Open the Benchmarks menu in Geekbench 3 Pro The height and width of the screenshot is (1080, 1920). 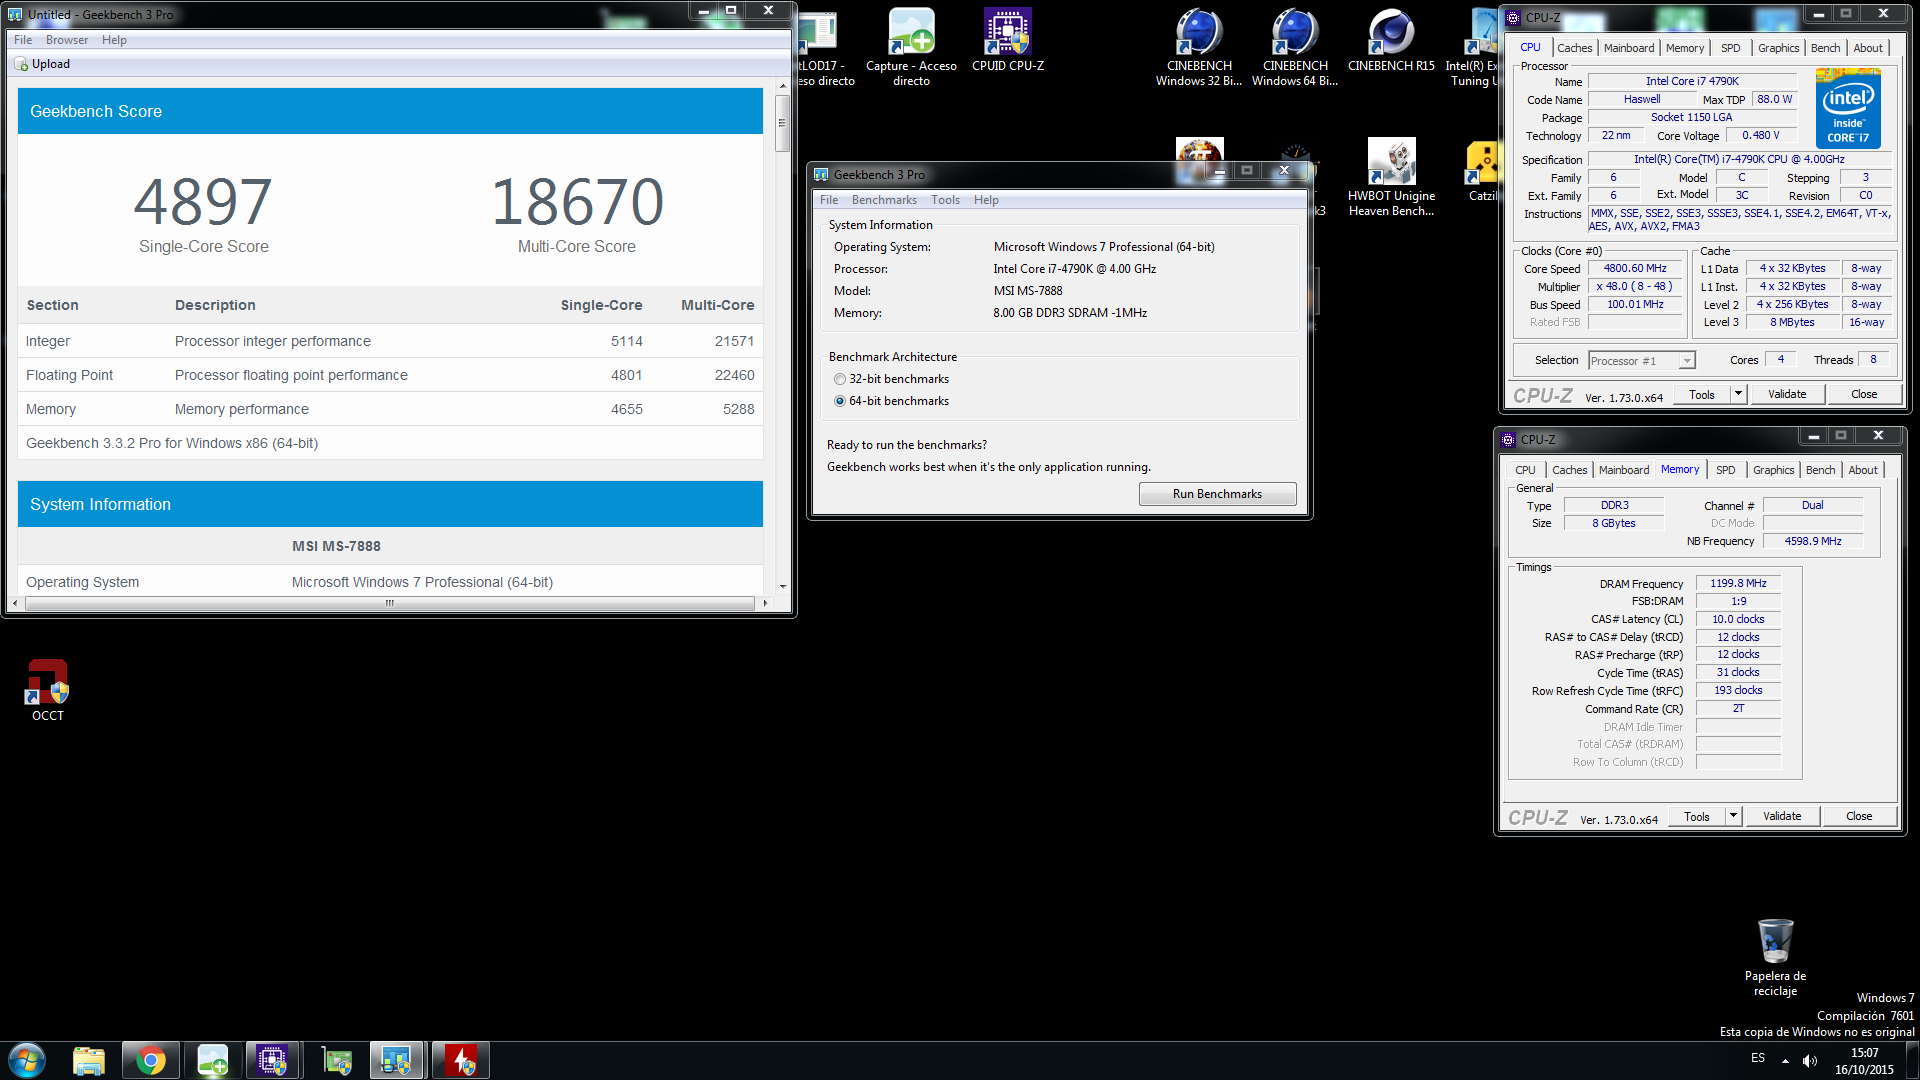884,200
